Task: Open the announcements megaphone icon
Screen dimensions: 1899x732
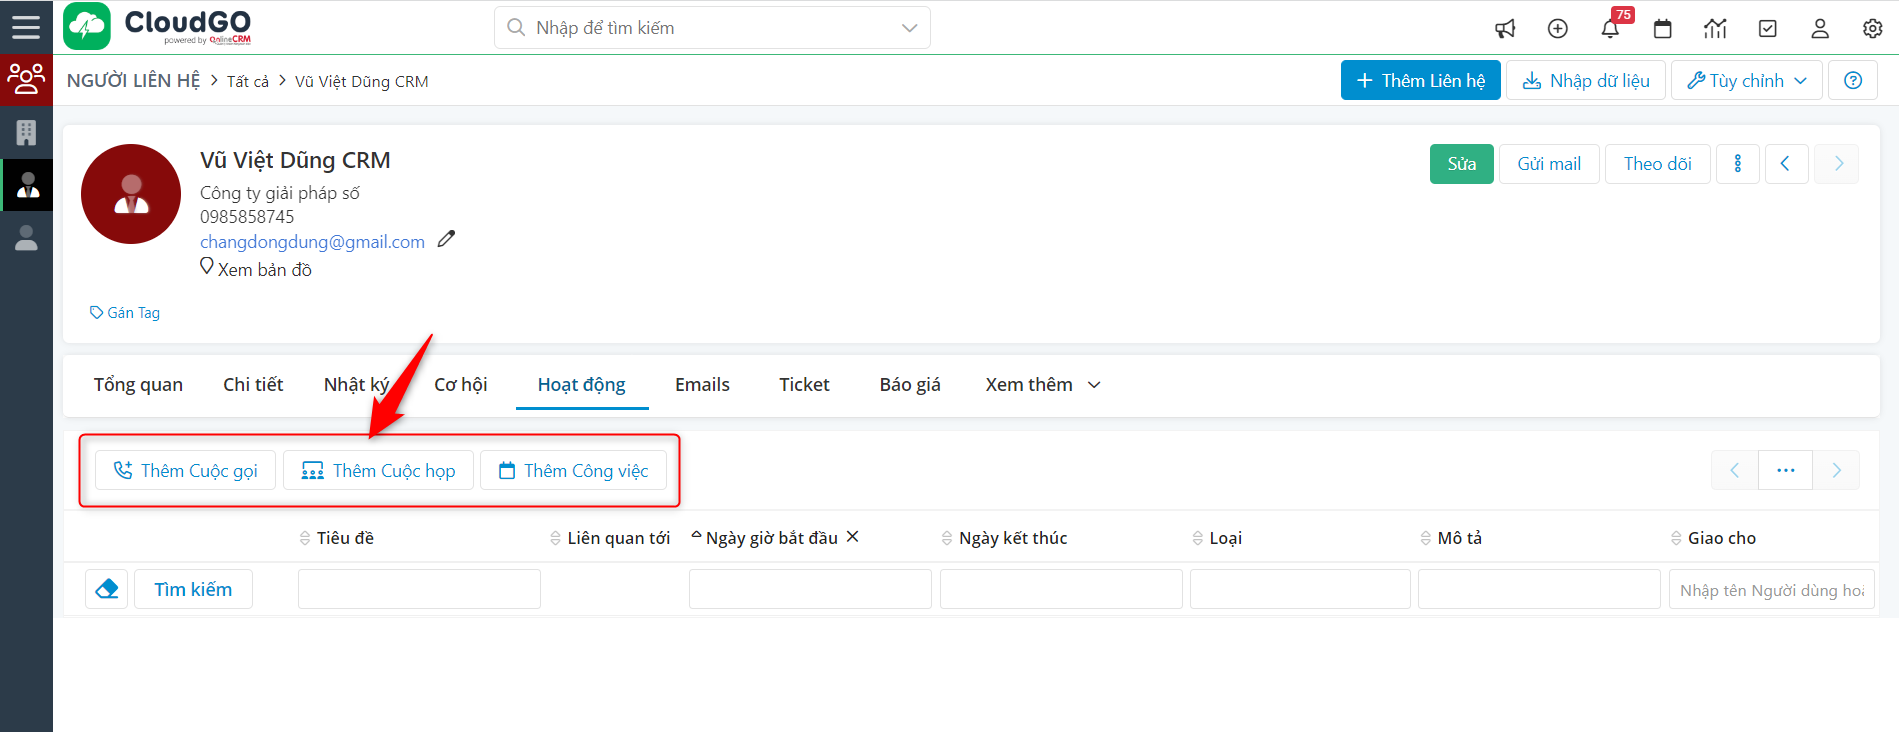Action: tap(1505, 28)
